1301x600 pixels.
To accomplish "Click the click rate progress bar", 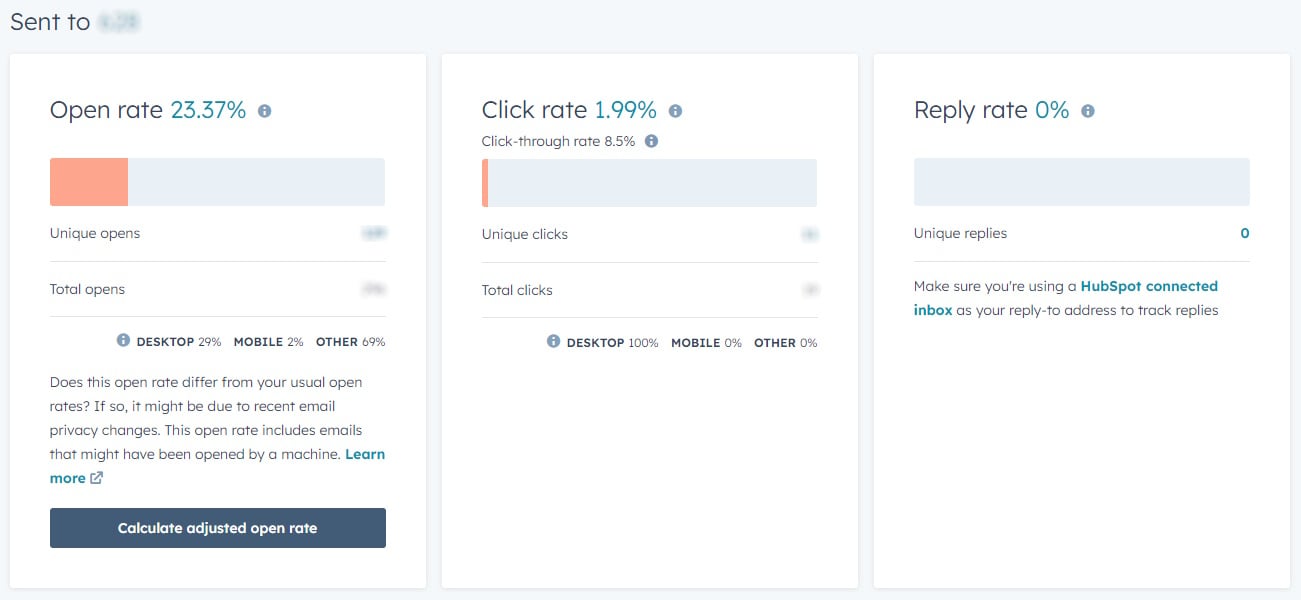I will (x=649, y=183).
